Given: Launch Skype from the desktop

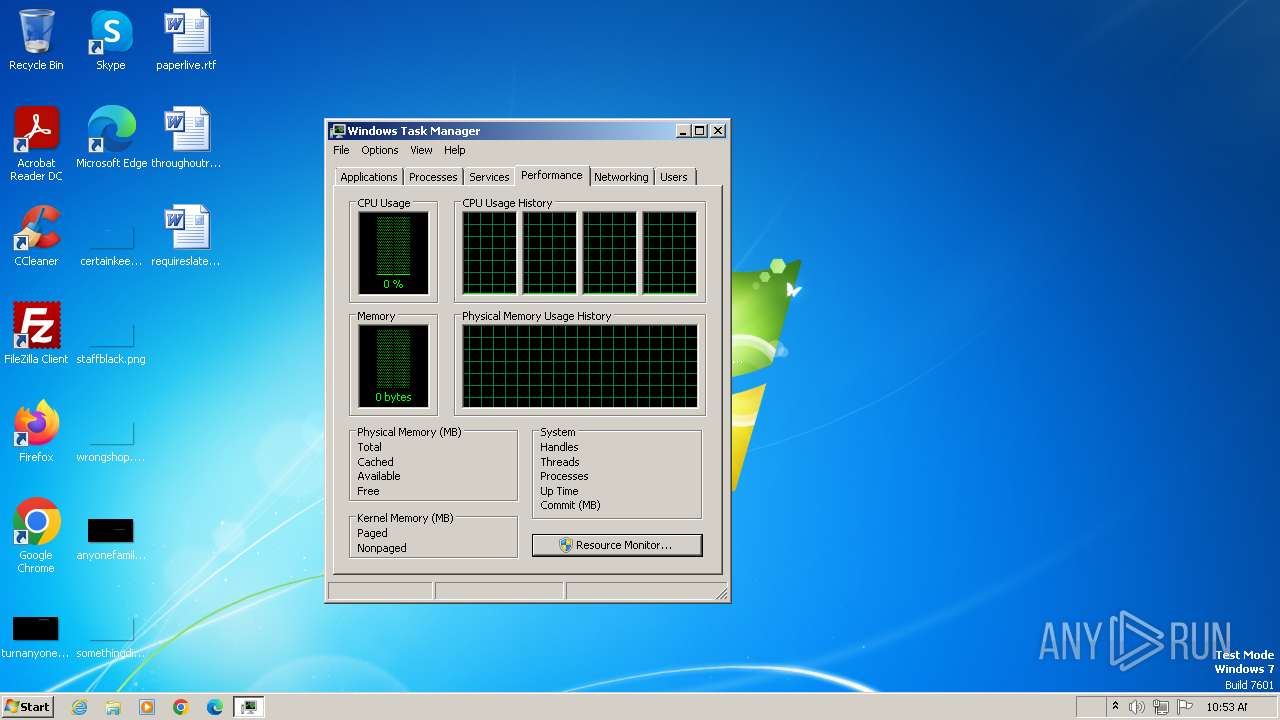Looking at the screenshot, I should (110, 40).
